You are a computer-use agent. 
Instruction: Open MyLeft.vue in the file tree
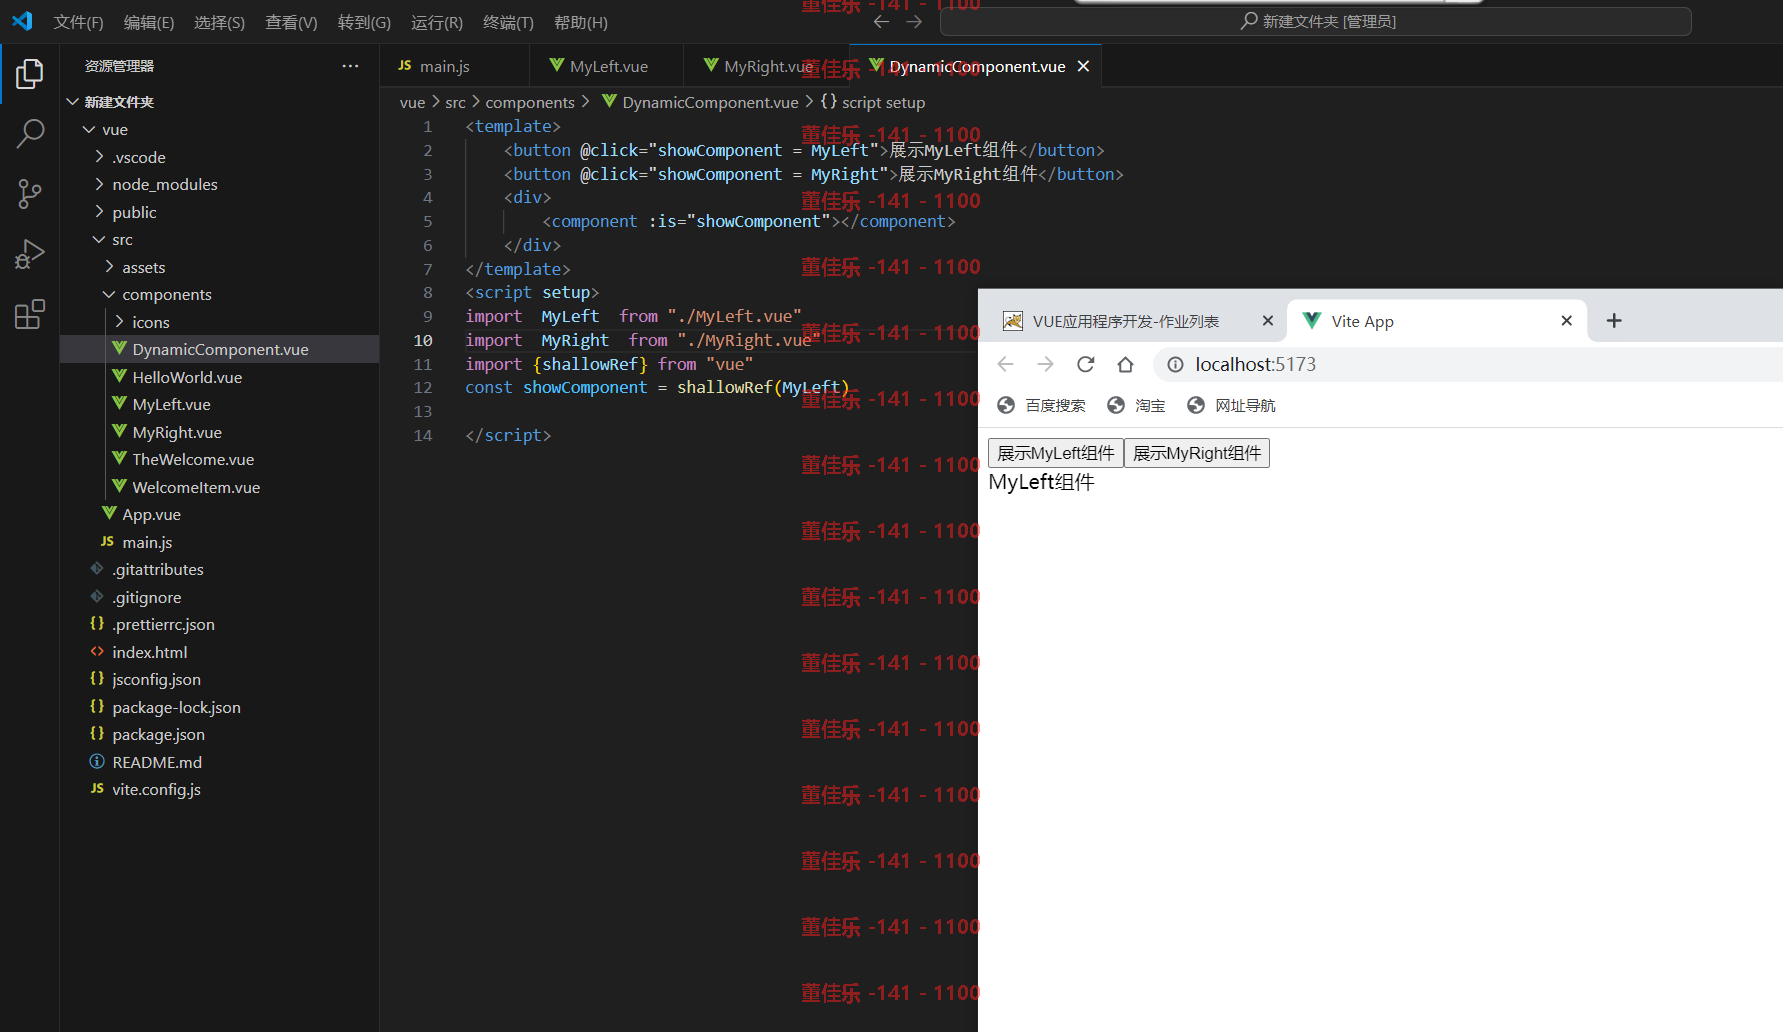click(219, 405)
